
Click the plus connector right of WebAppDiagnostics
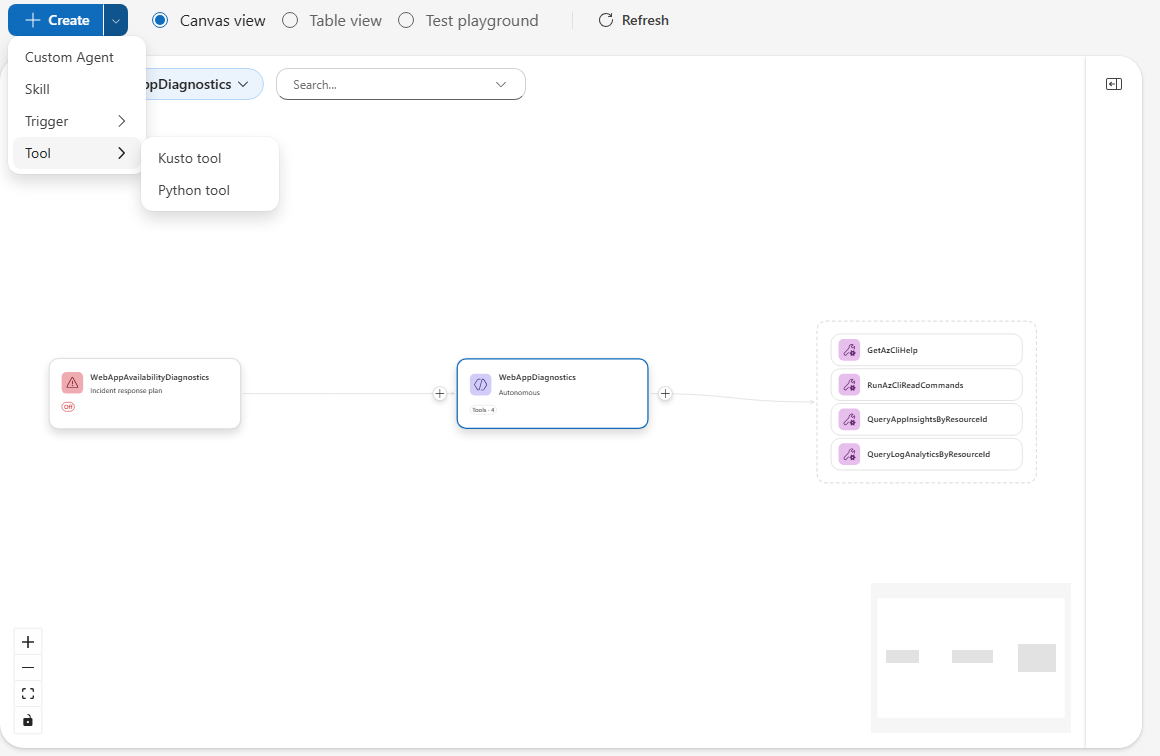[665, 394]
